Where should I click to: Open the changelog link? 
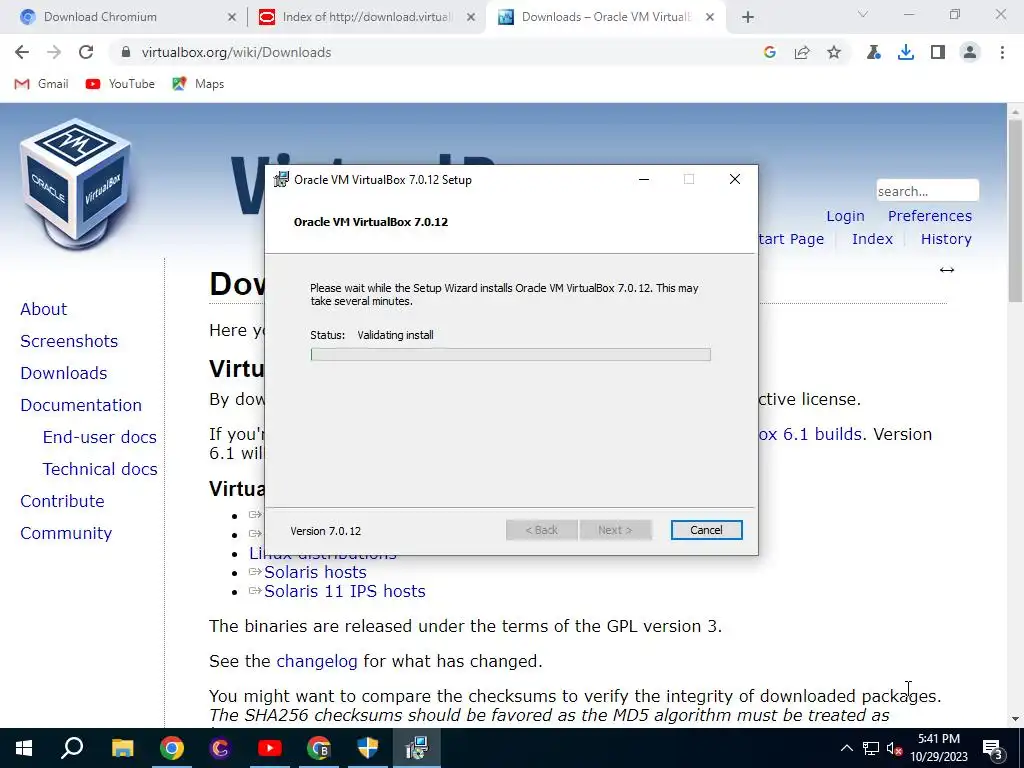point(317,661)
